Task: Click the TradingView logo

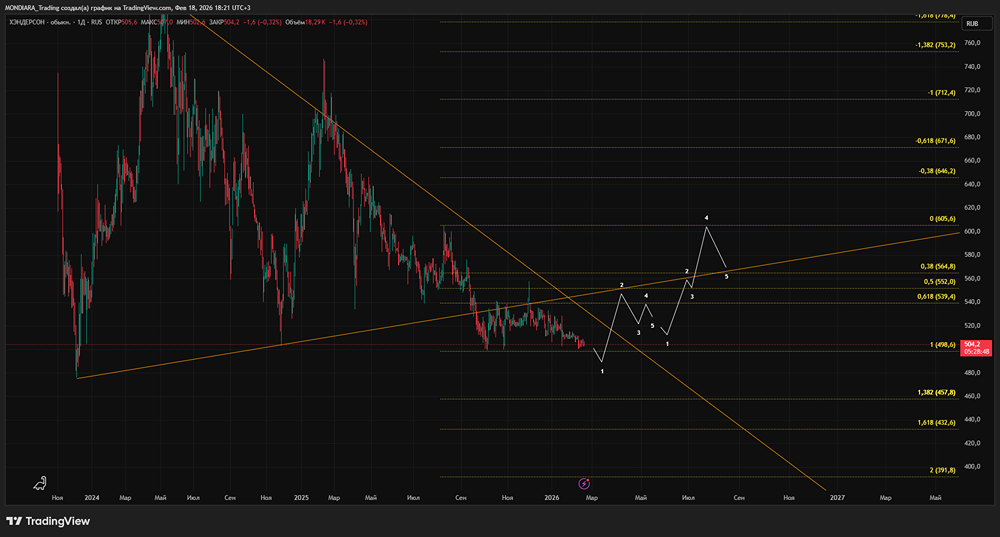Action: point(48,521)
